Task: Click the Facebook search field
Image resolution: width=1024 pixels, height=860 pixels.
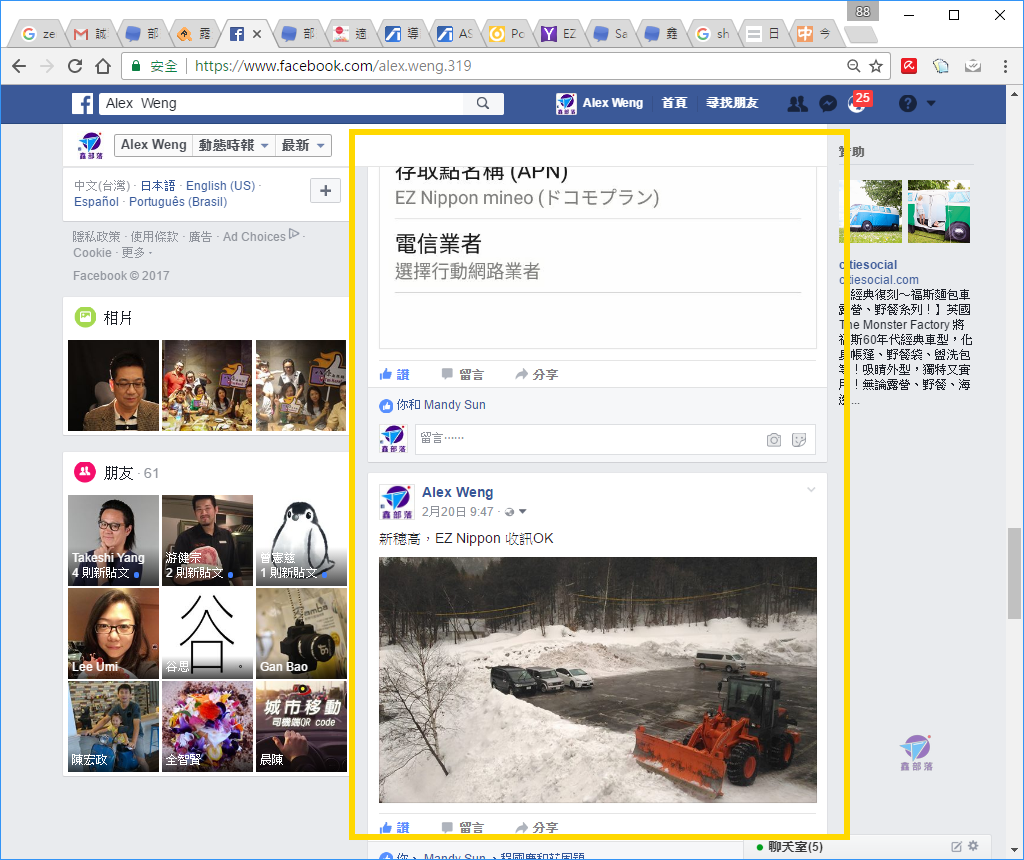Action: click(281, 103)
